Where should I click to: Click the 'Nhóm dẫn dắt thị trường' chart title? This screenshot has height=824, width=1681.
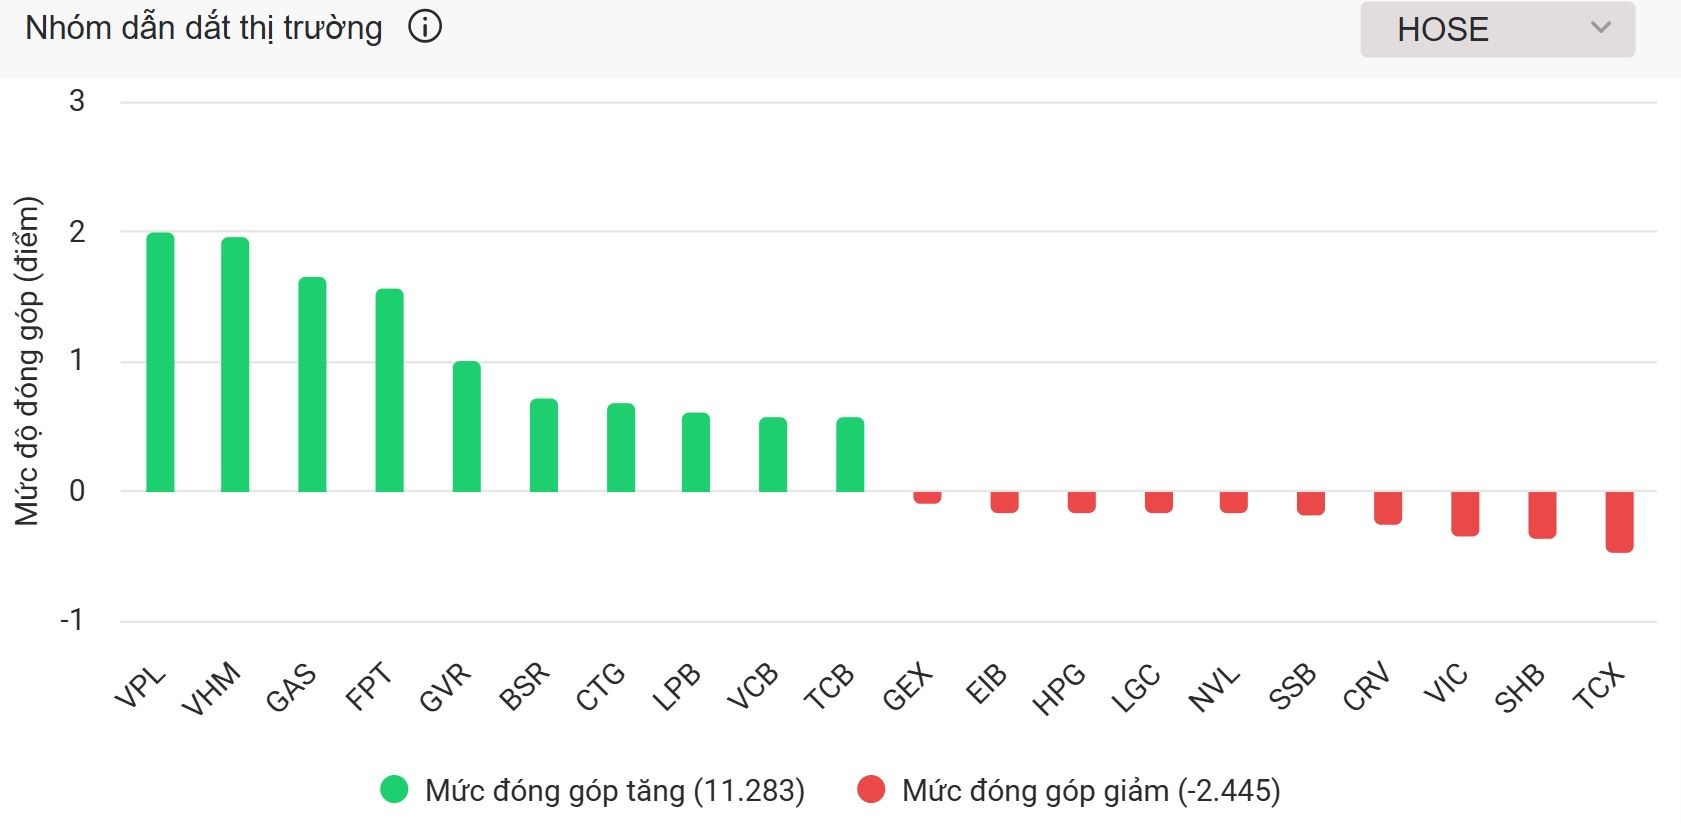(x=204, y=28)
